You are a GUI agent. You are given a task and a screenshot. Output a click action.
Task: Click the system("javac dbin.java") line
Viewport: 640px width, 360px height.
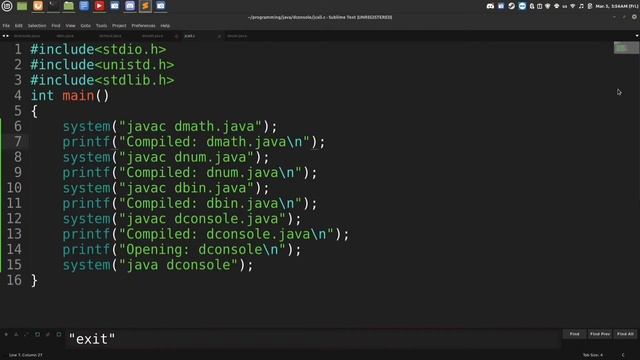(x=166, y=188)
